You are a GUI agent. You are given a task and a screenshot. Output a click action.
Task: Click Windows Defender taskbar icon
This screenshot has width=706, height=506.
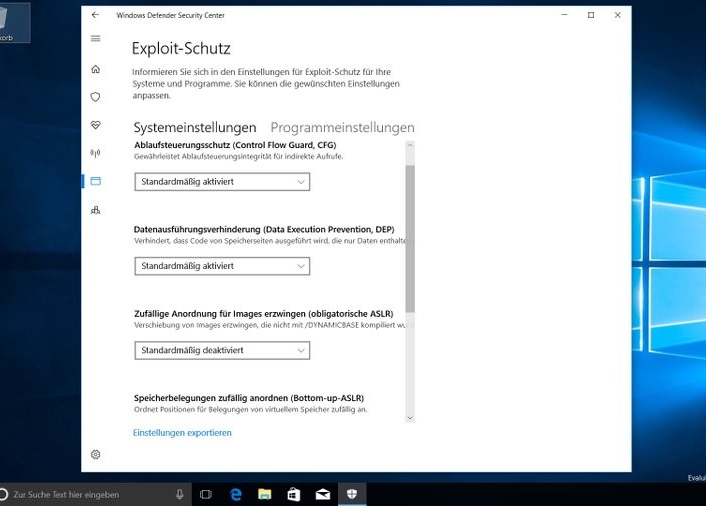coord(352,494)
